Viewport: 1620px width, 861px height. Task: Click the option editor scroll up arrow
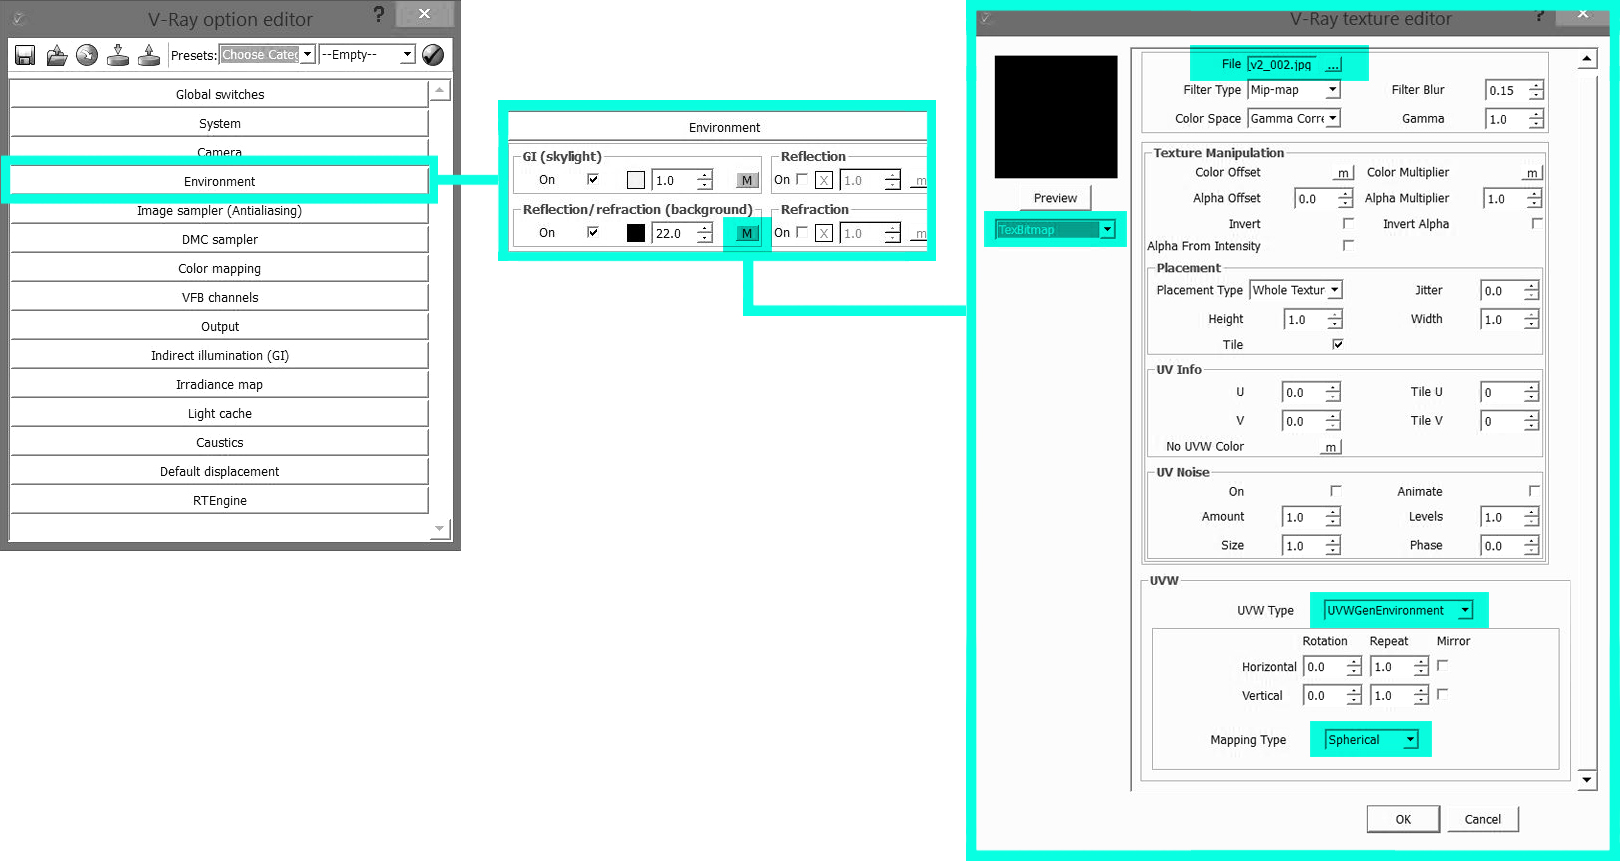coord(439,91)
